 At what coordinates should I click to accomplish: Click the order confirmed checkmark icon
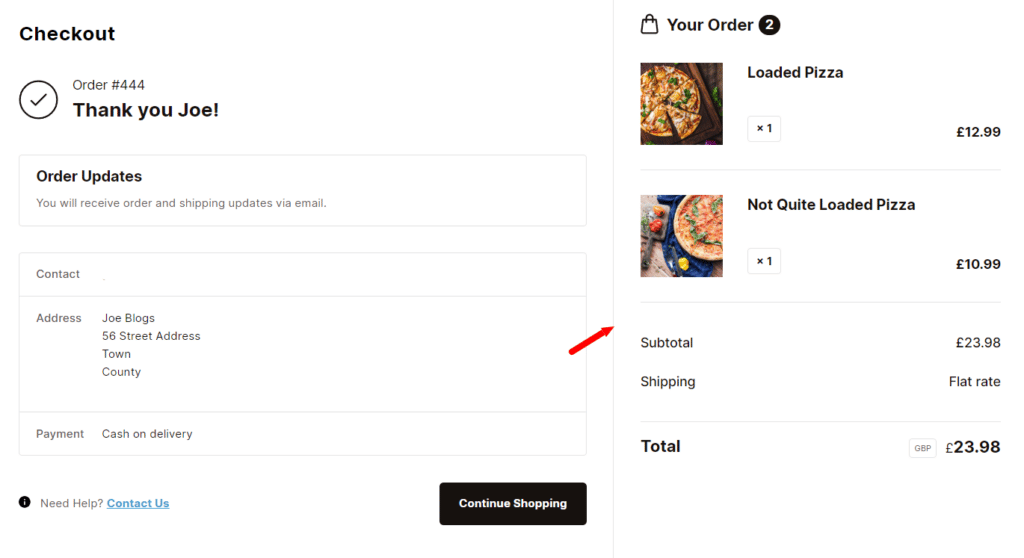[38, 99]
